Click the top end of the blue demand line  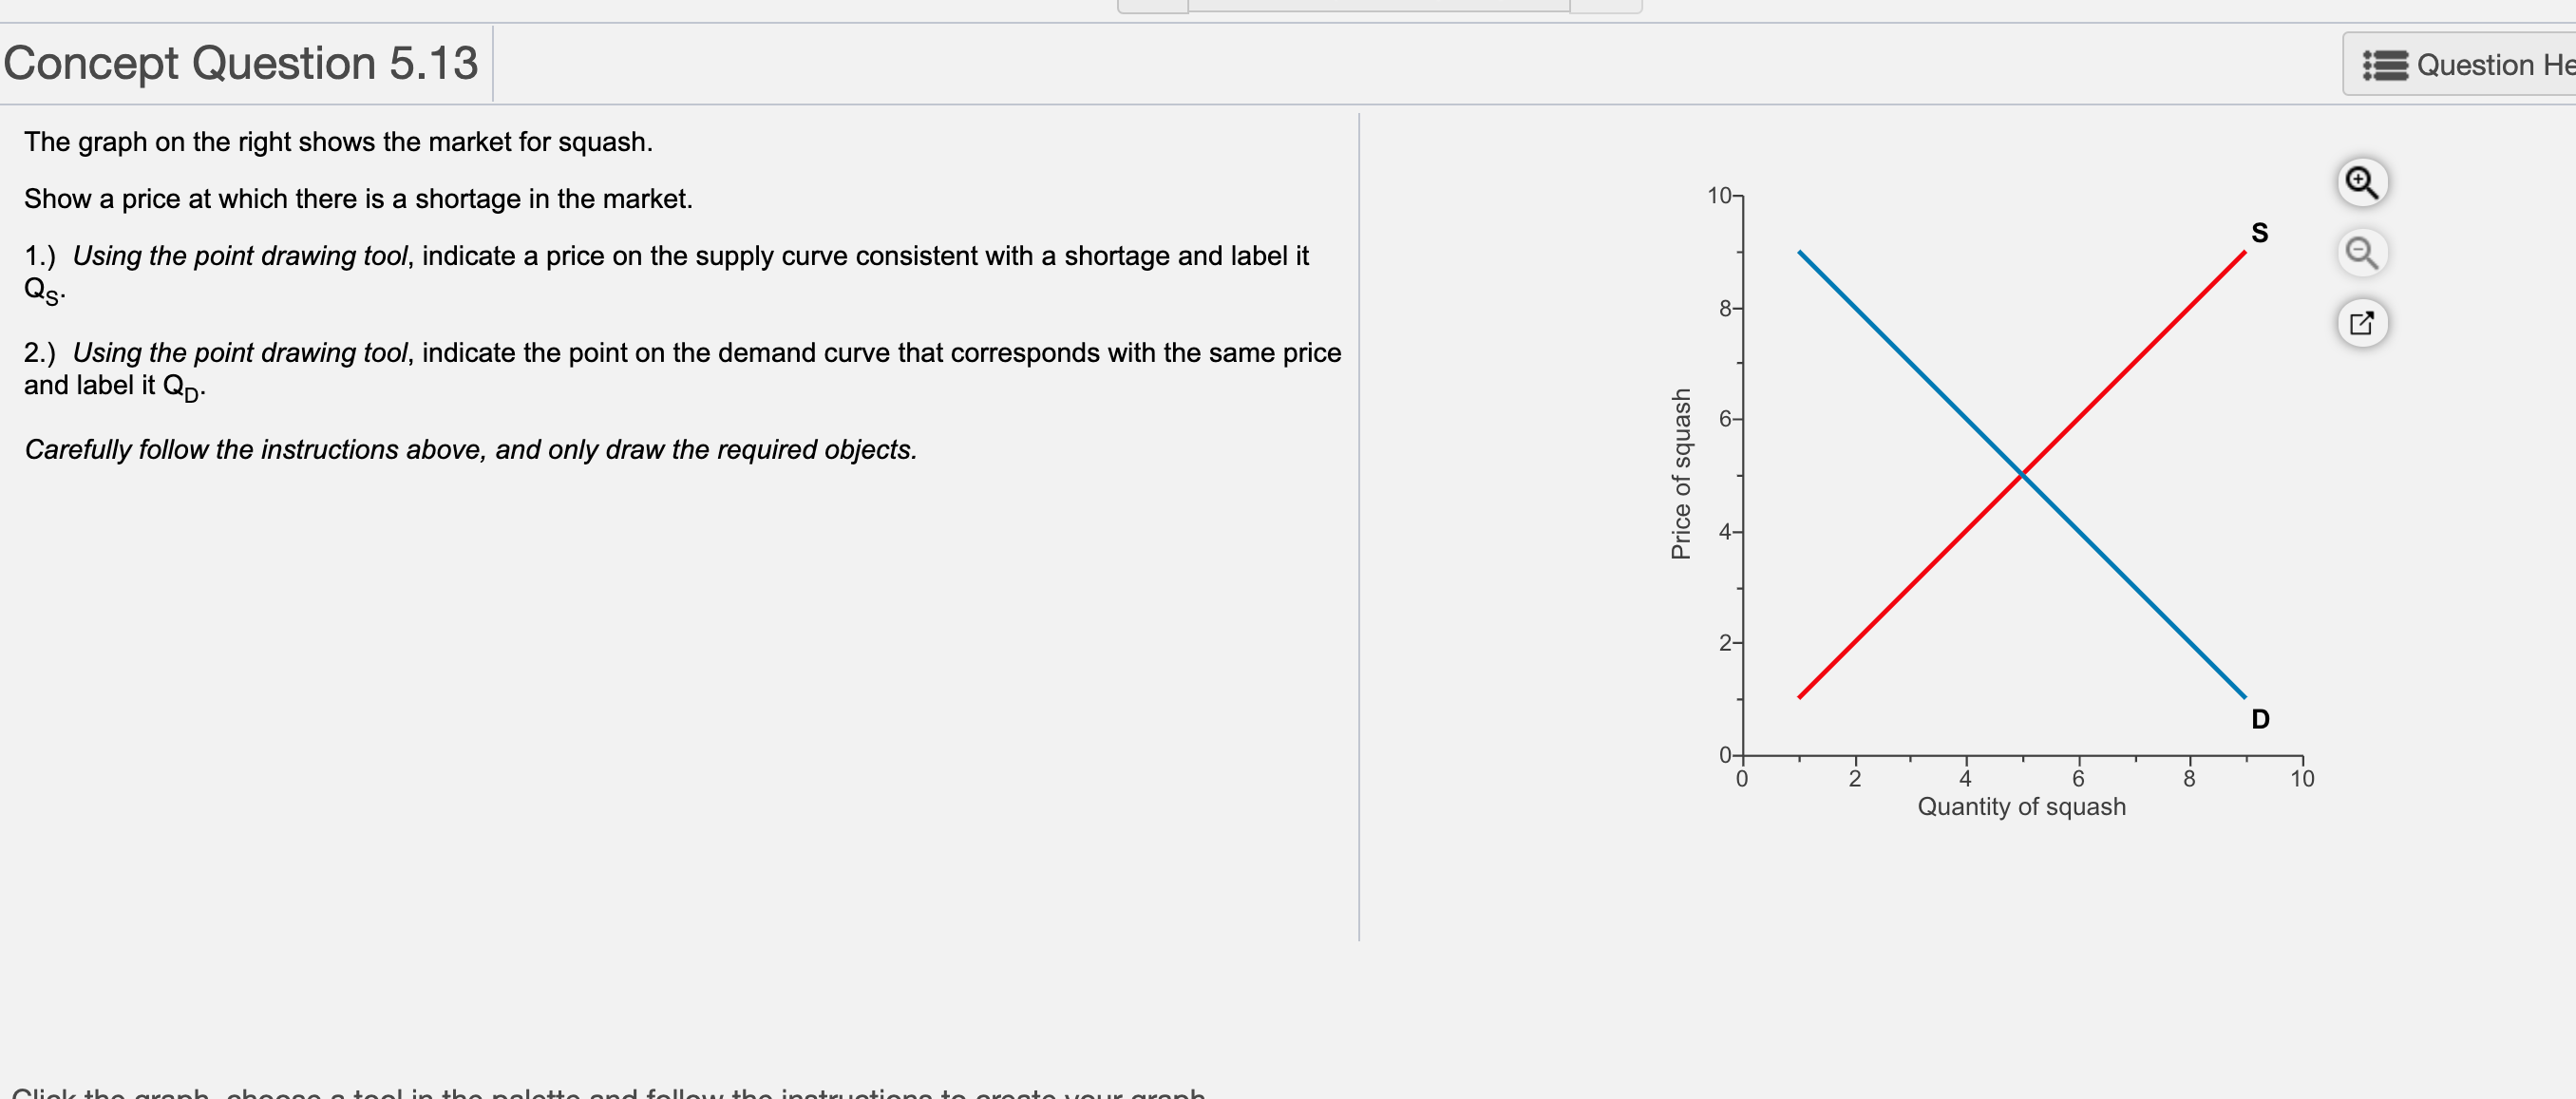click(x=1801, y=254)
